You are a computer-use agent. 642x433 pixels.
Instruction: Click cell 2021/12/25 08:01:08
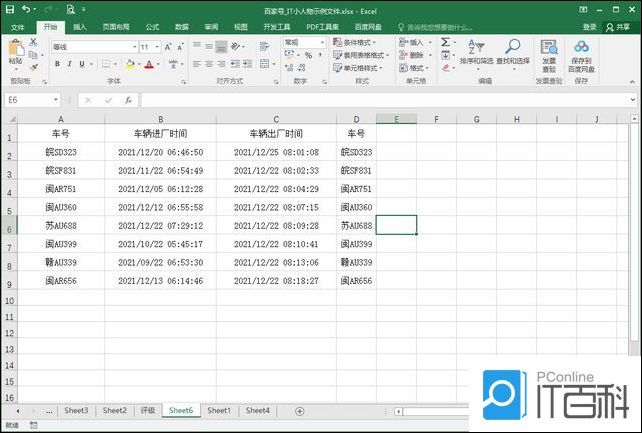coord(276,152)
